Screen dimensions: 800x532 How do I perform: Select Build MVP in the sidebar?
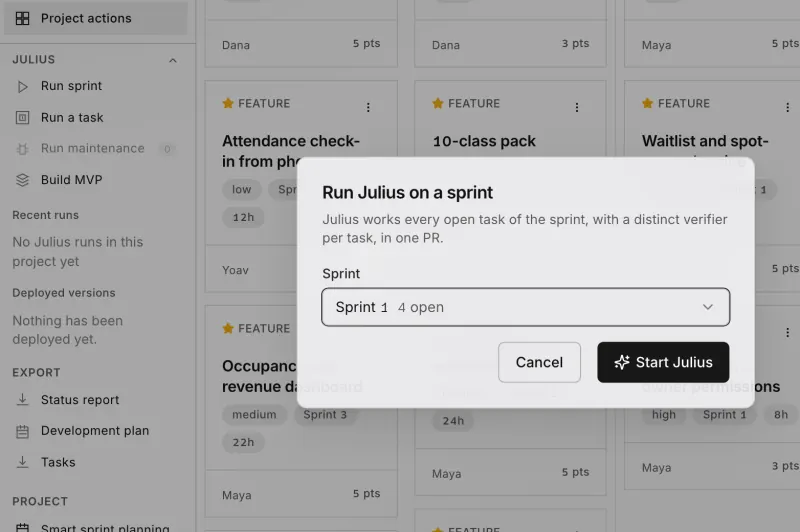point(71,180)
